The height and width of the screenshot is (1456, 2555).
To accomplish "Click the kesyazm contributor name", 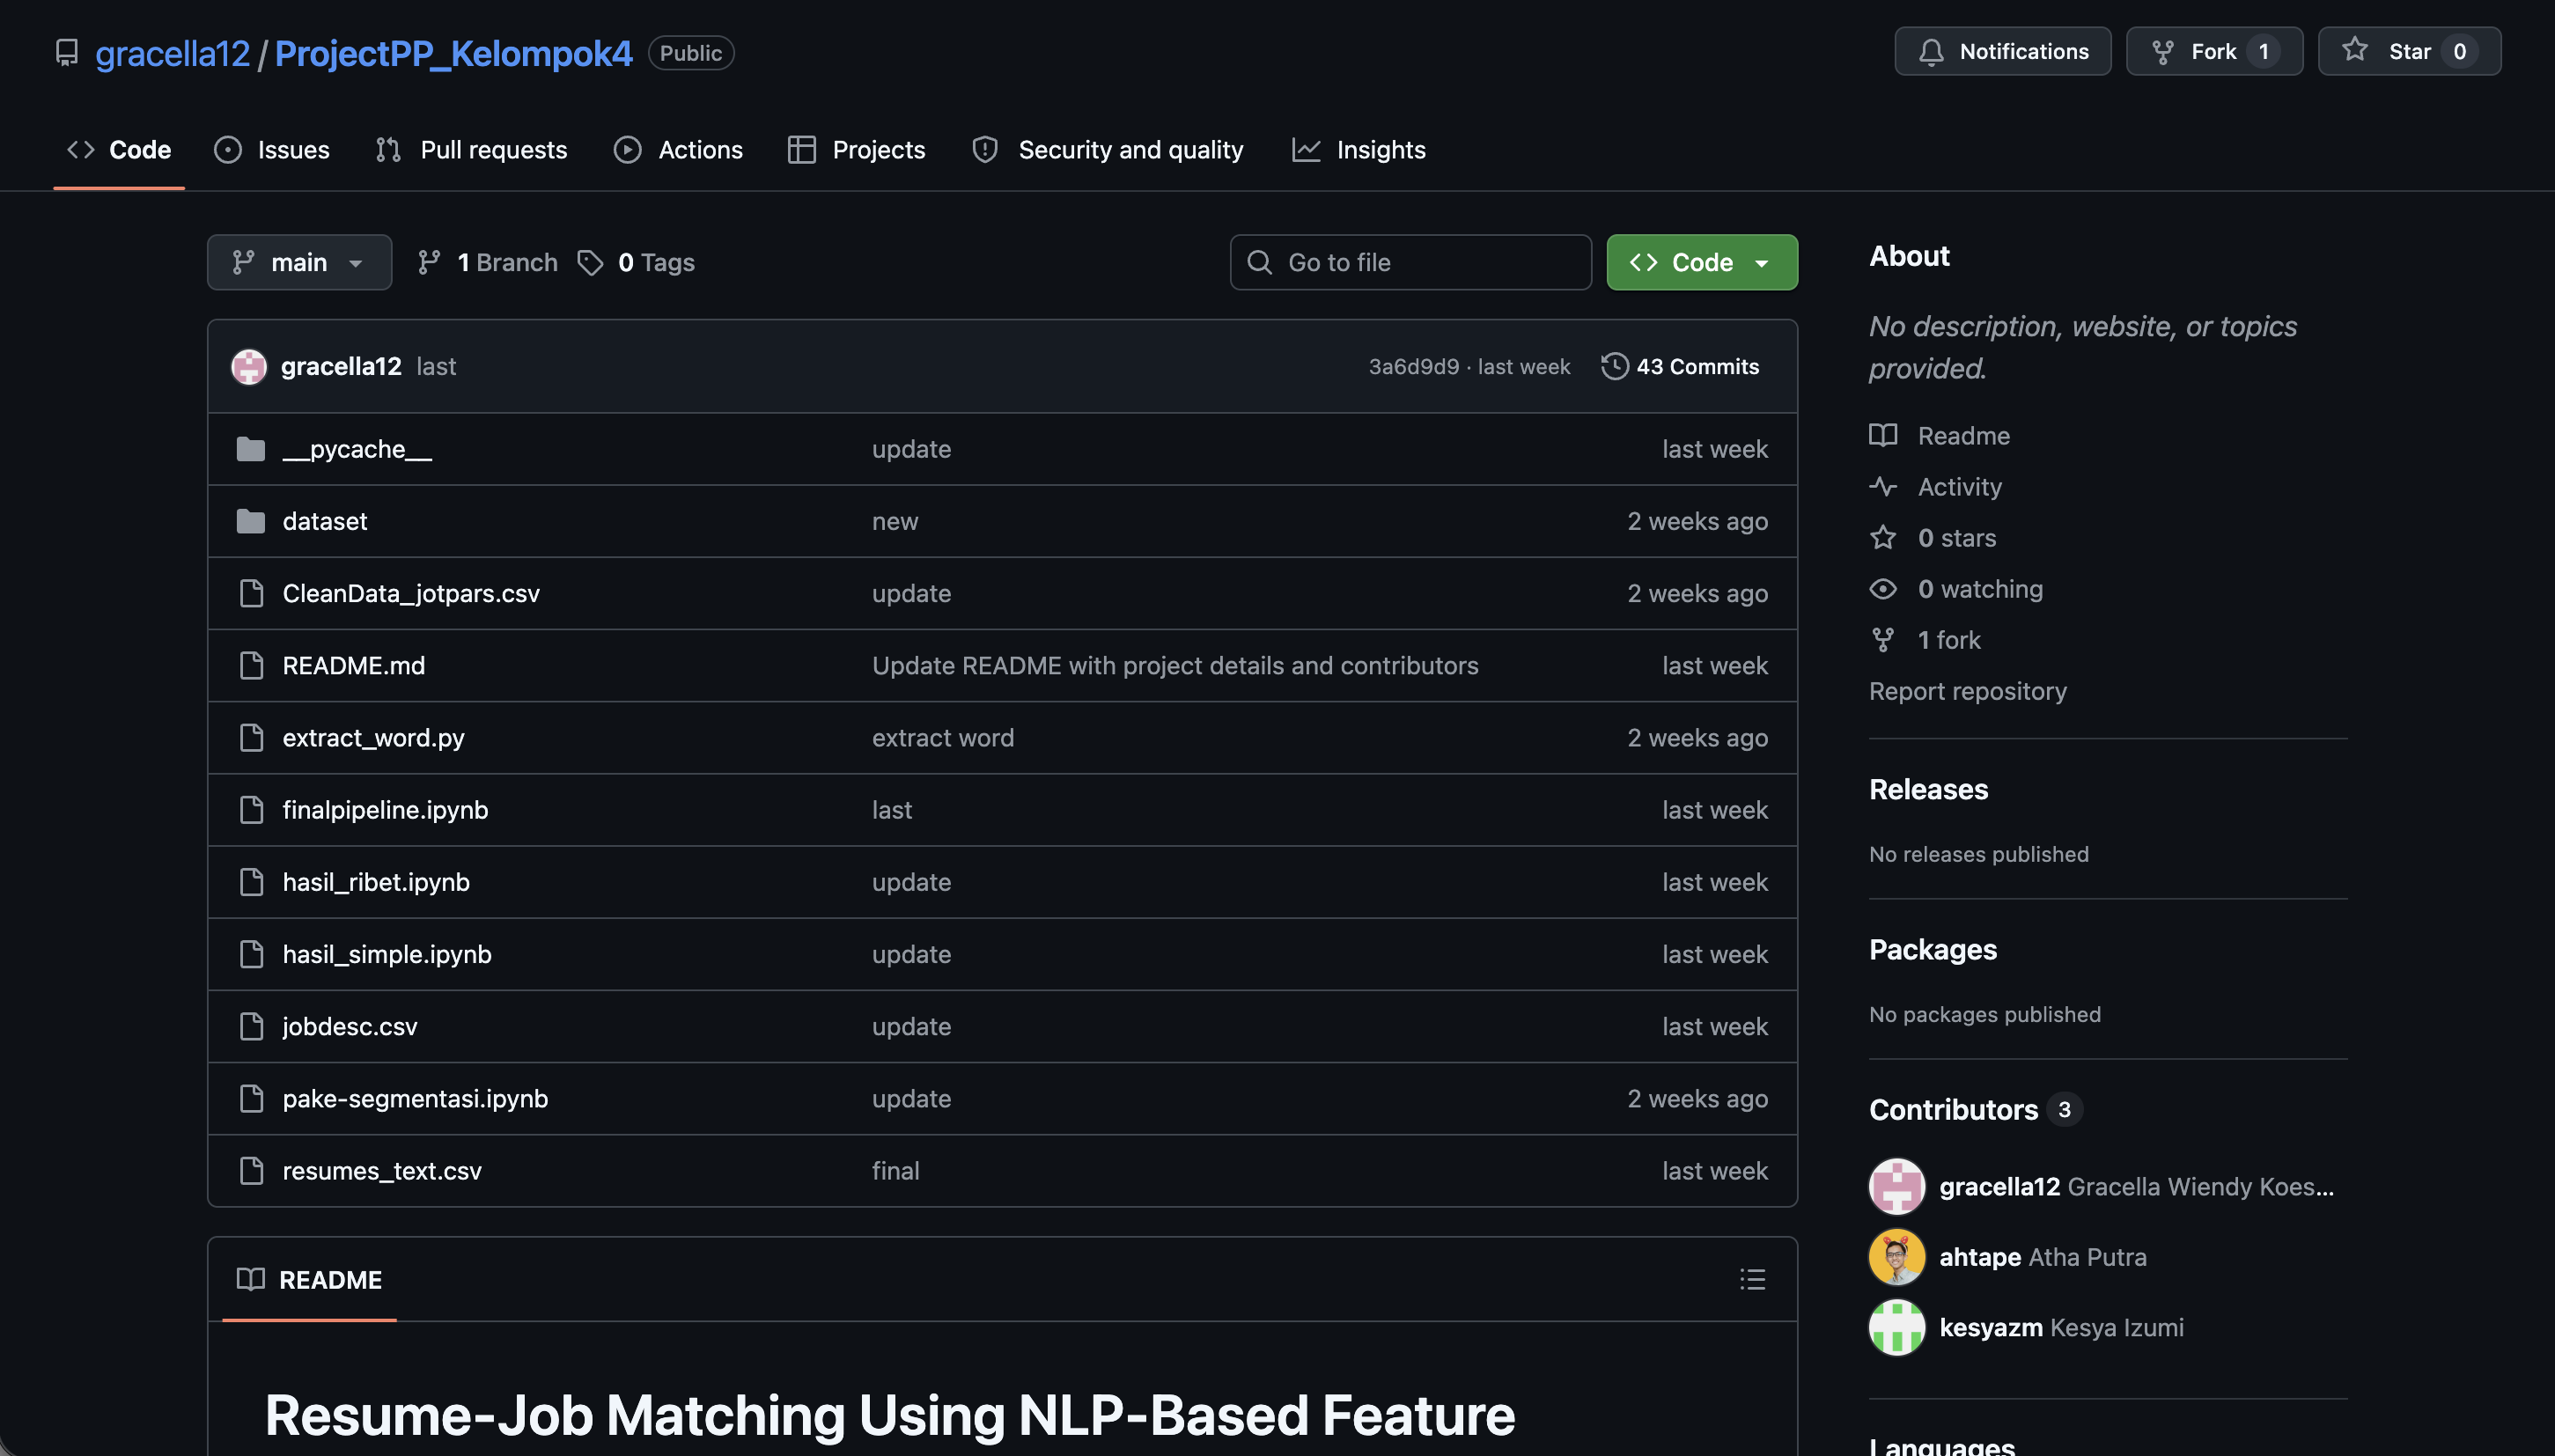I will pos(1990,1327).
